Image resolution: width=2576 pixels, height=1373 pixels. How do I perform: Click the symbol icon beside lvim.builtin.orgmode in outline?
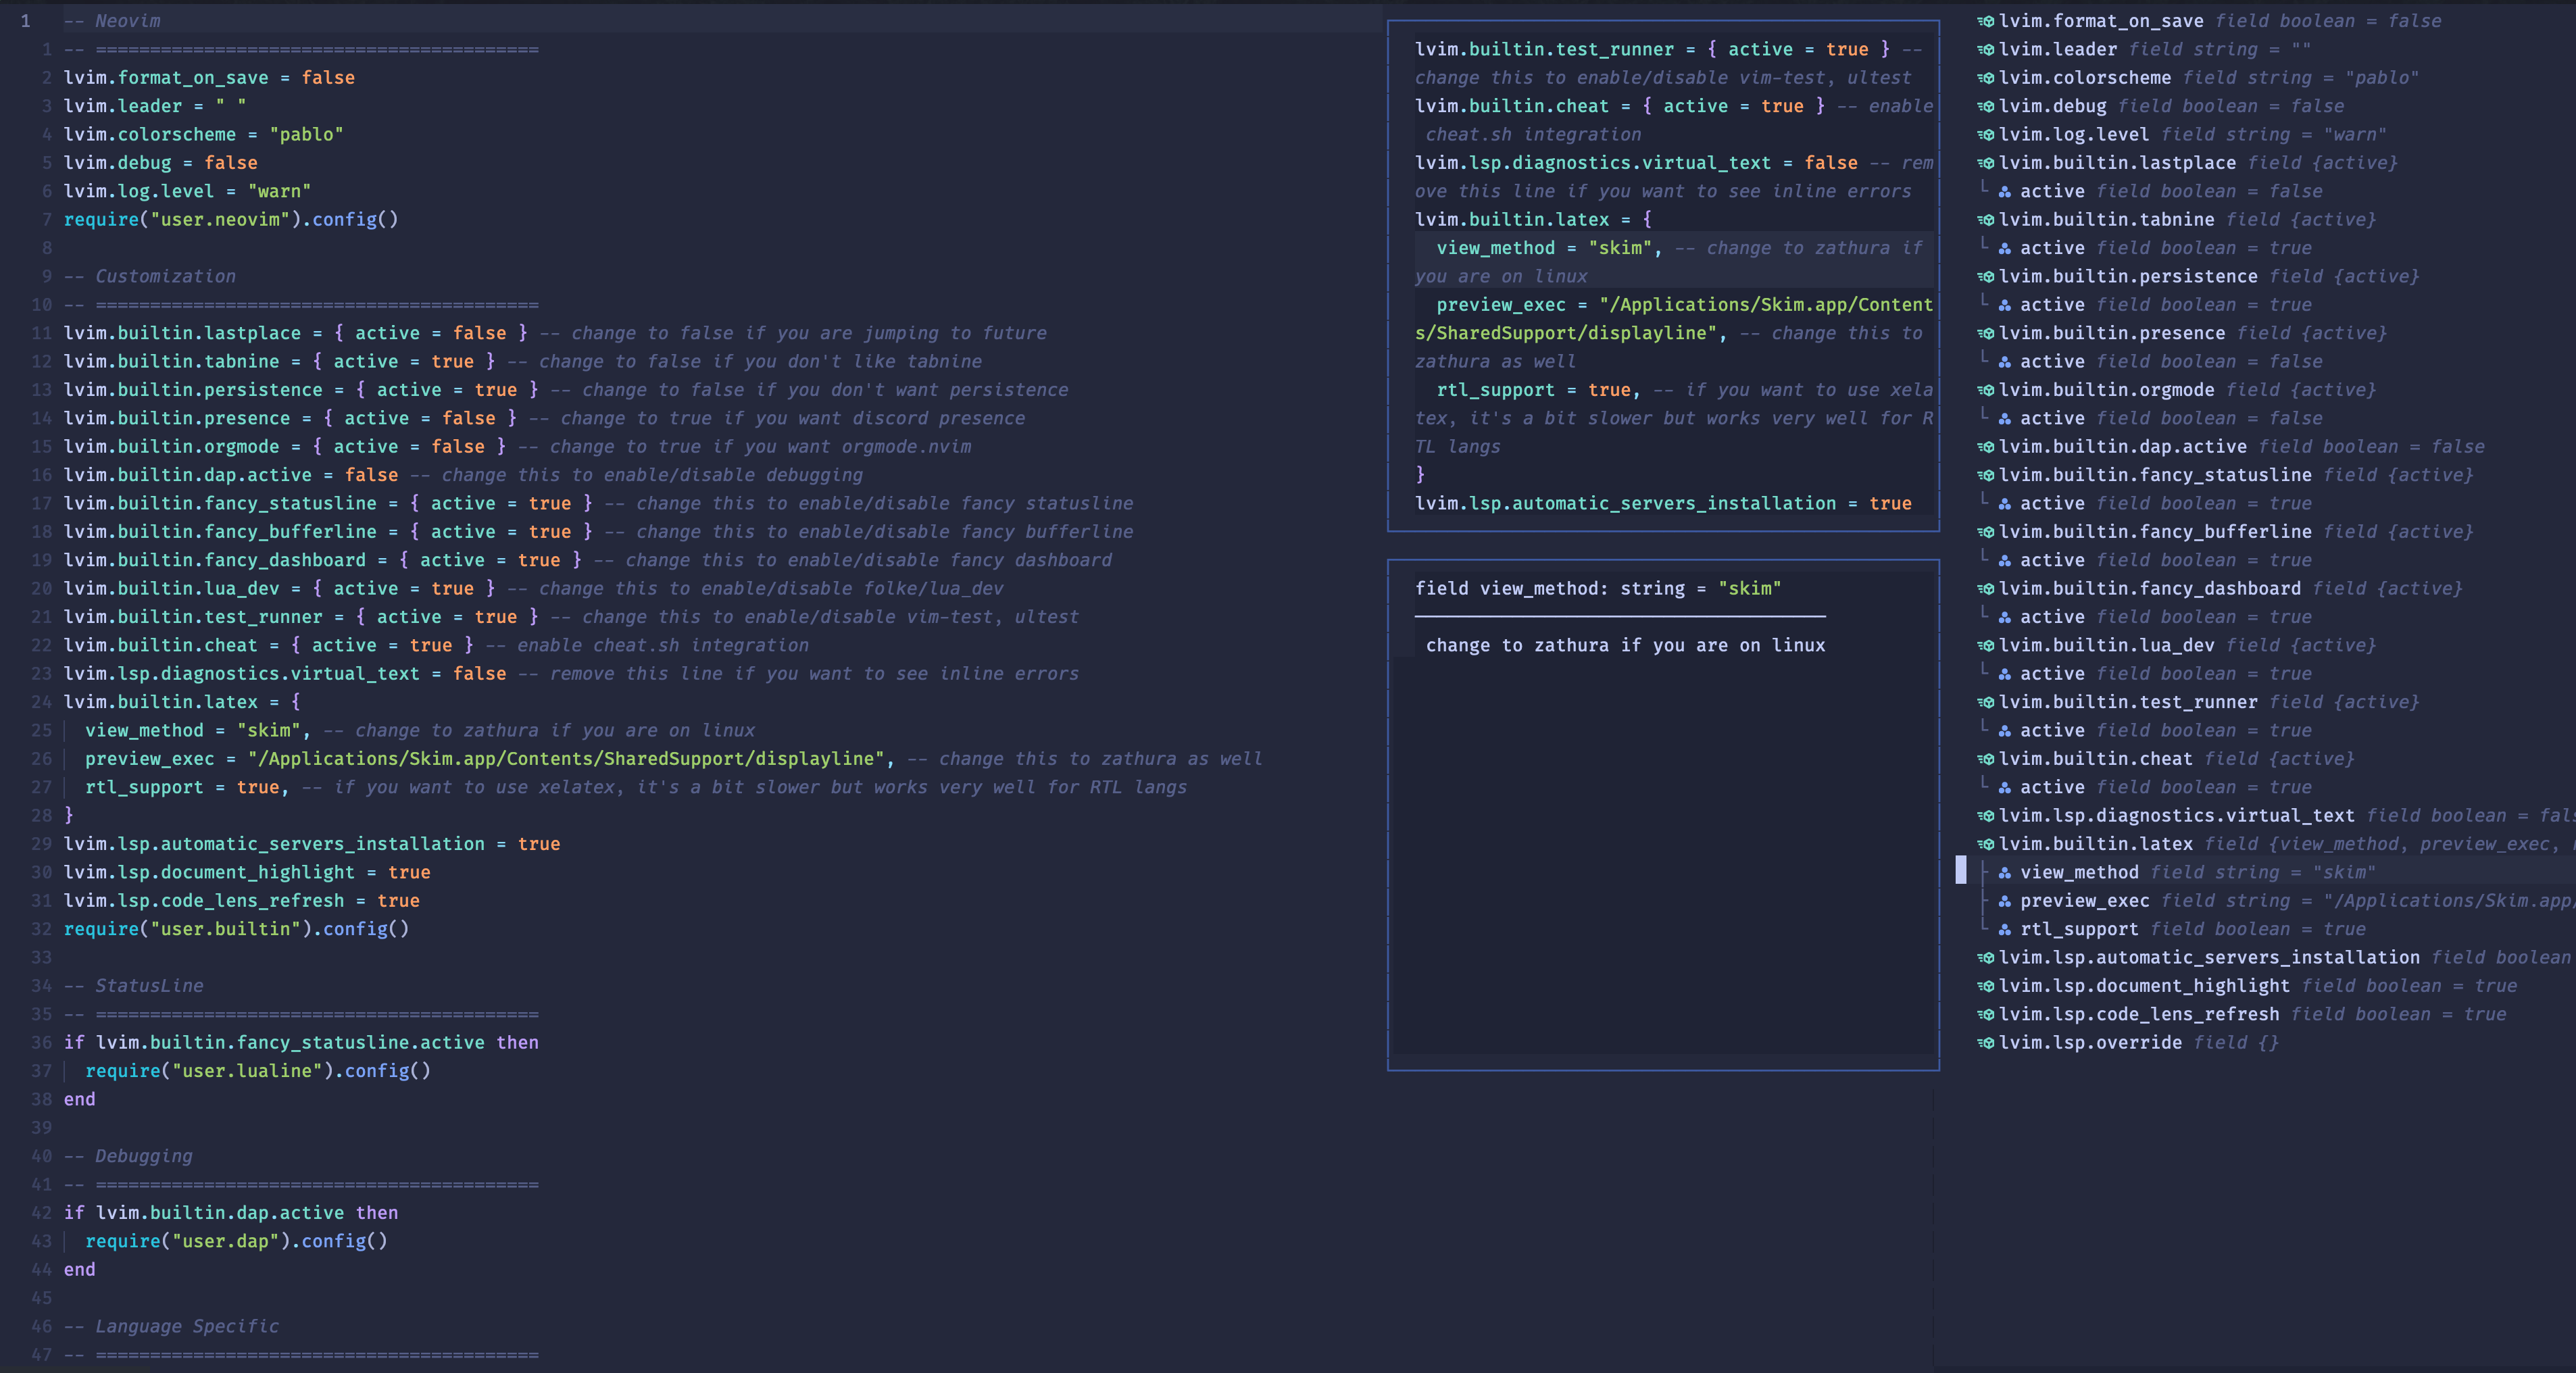[x=1985, y=390]
